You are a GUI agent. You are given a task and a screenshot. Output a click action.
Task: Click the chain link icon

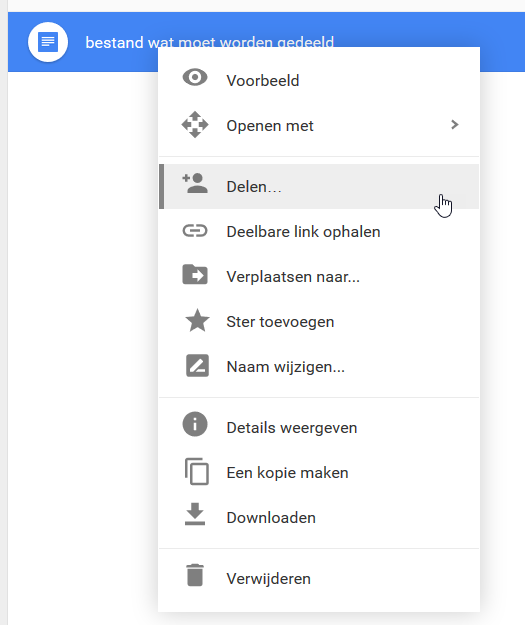click(195, 231)
